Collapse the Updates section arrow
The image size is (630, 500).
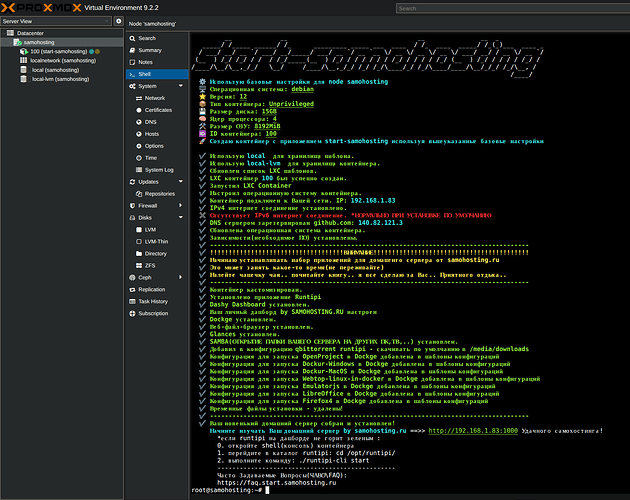pyautogui.click(x=181, y=181)
